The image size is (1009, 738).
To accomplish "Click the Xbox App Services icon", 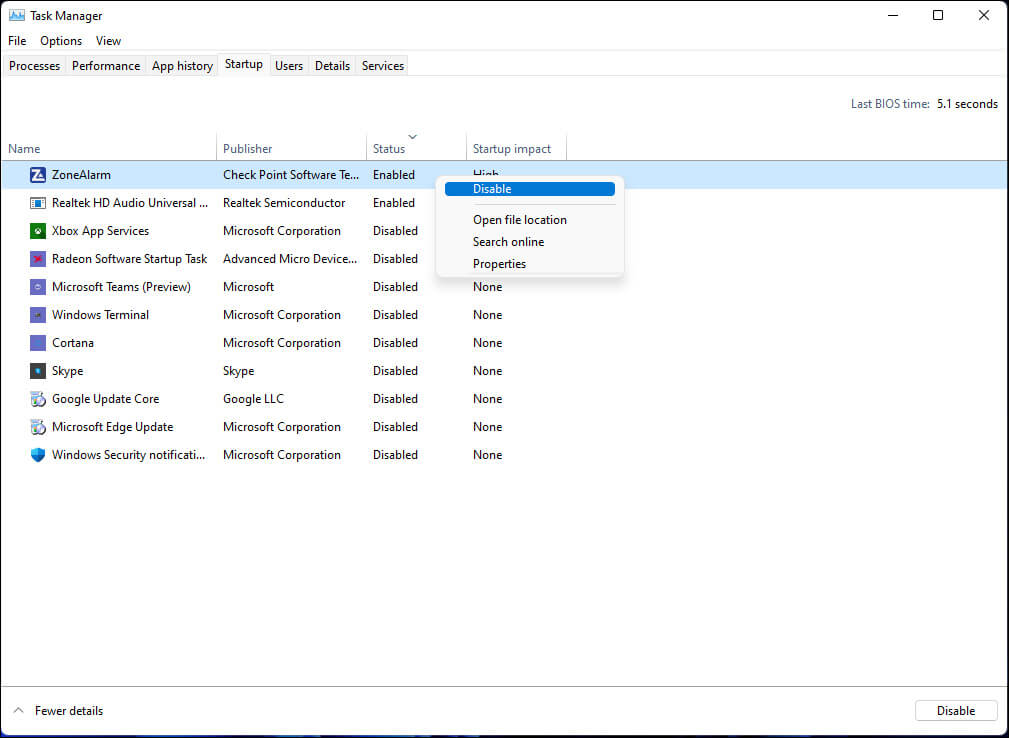I will coord(38,231).
